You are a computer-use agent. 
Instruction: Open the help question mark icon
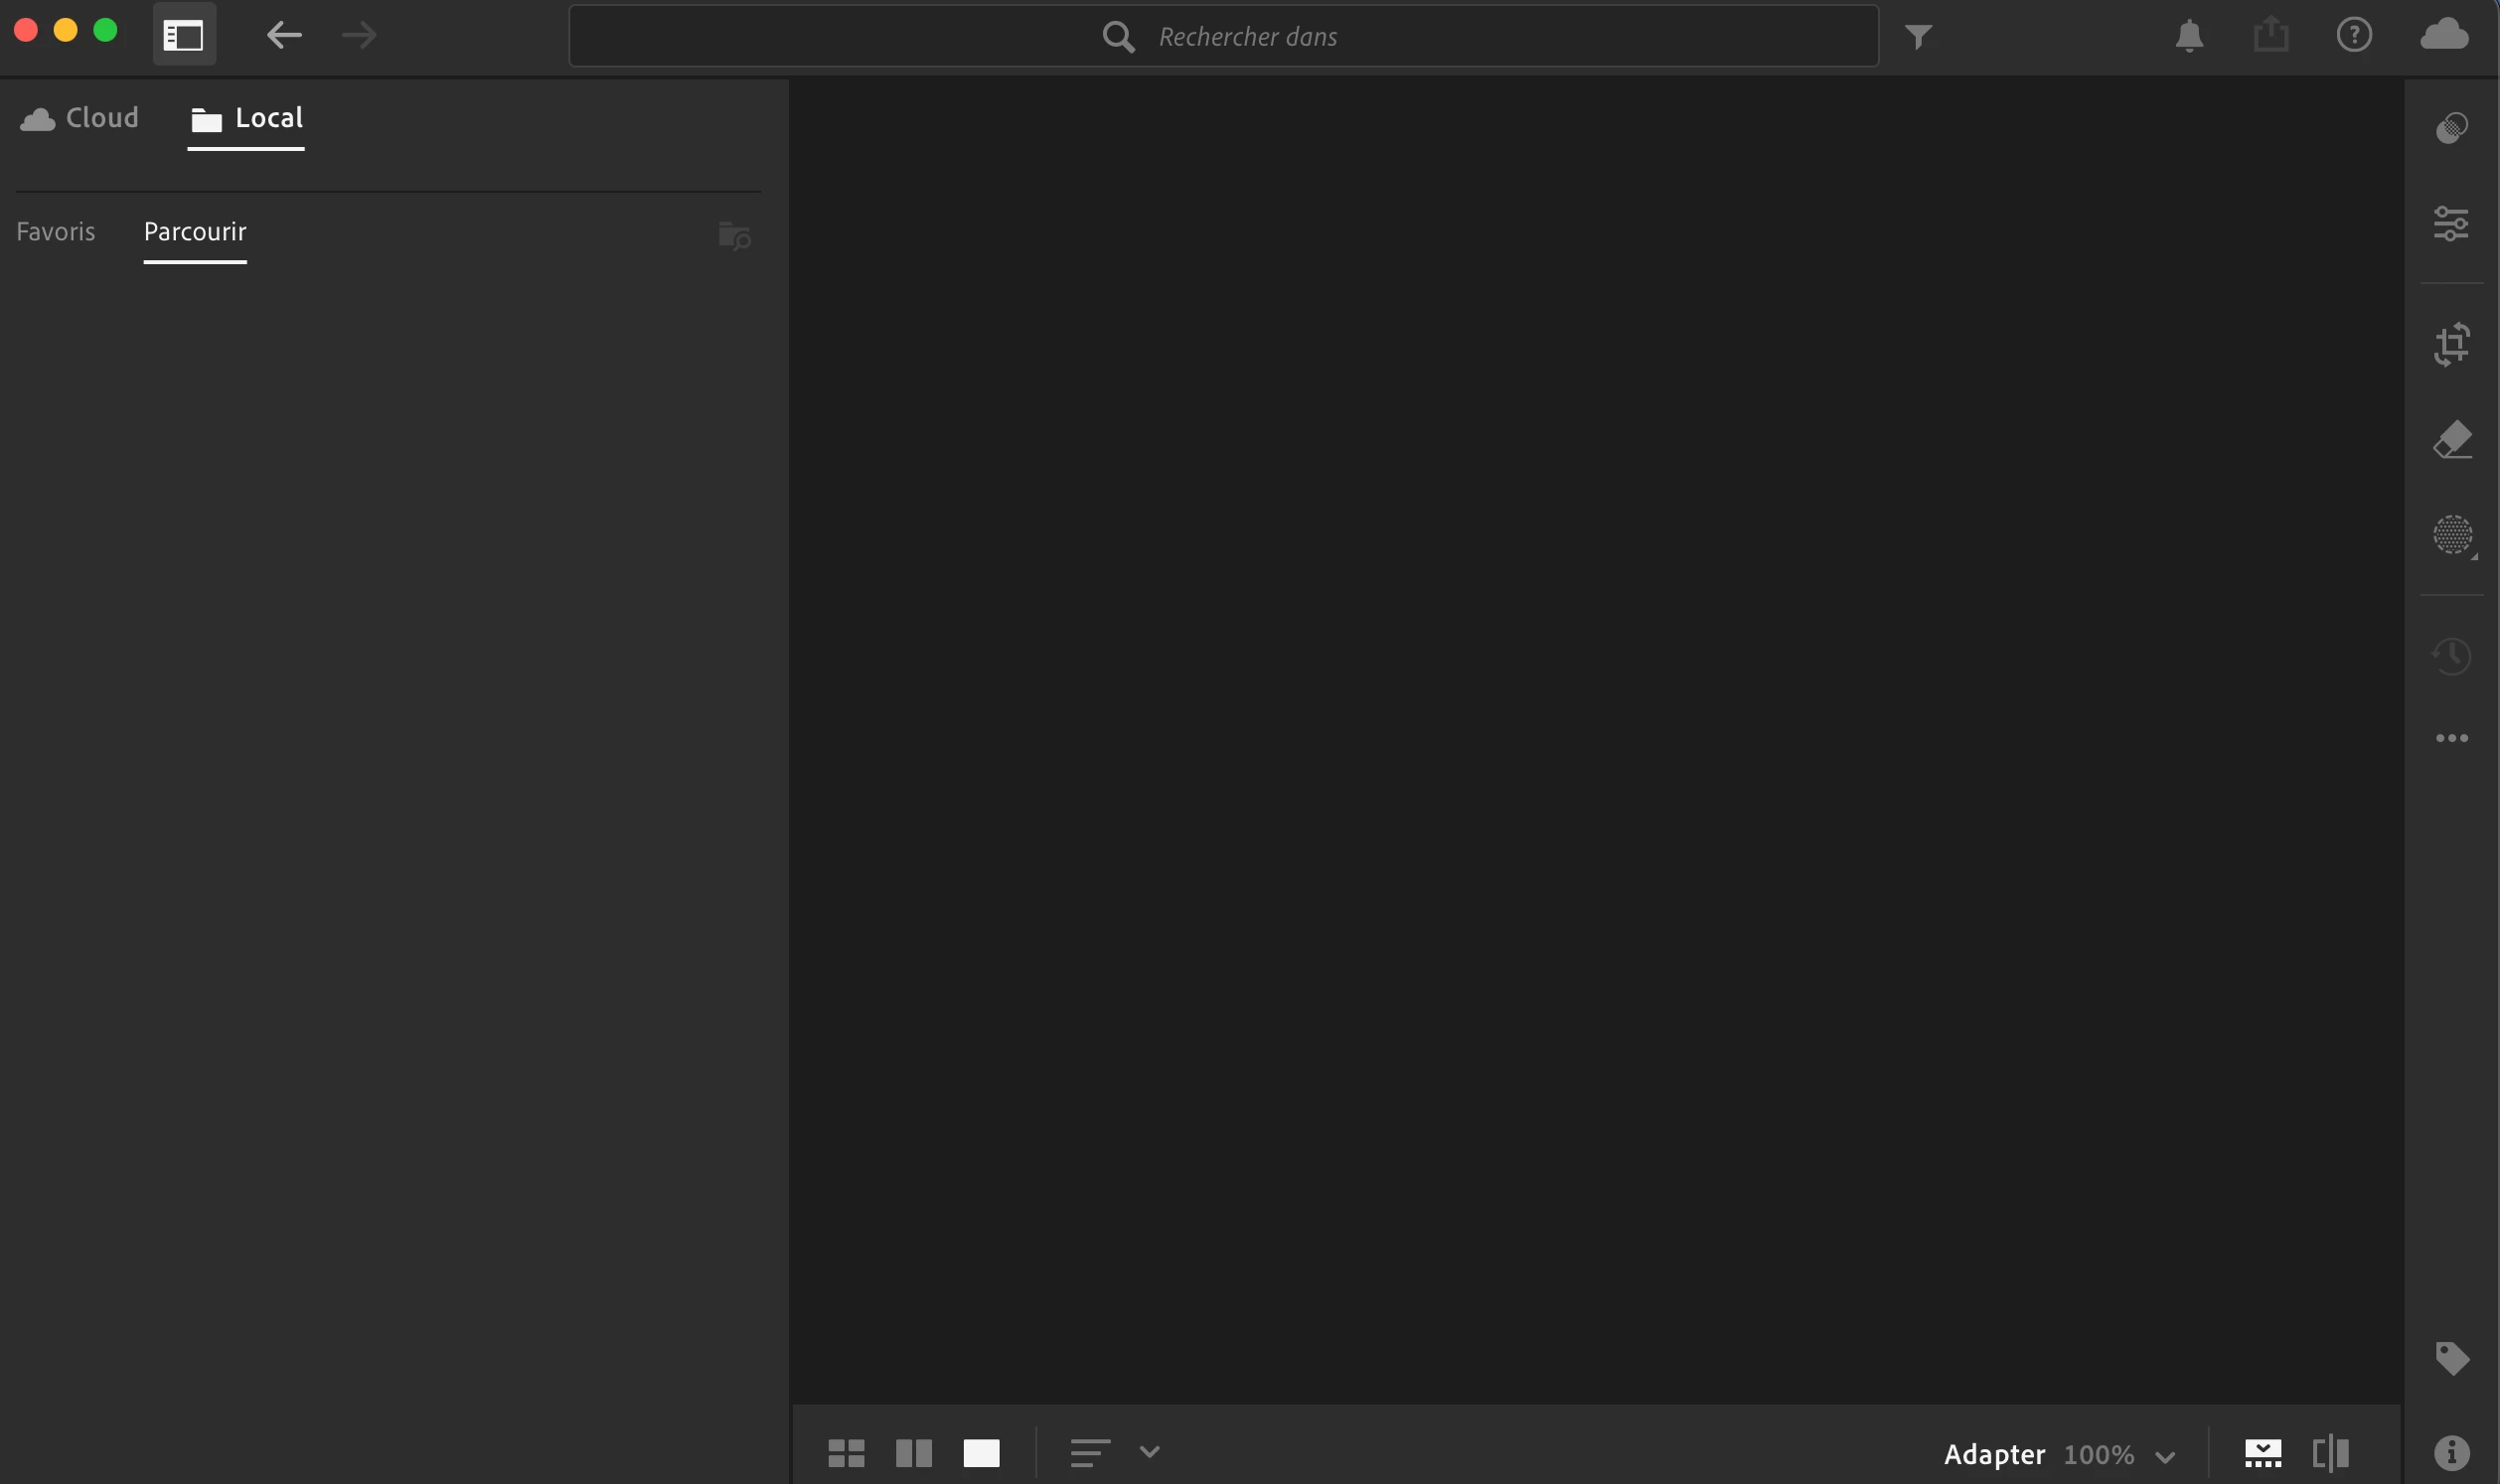click(2353, 36)
